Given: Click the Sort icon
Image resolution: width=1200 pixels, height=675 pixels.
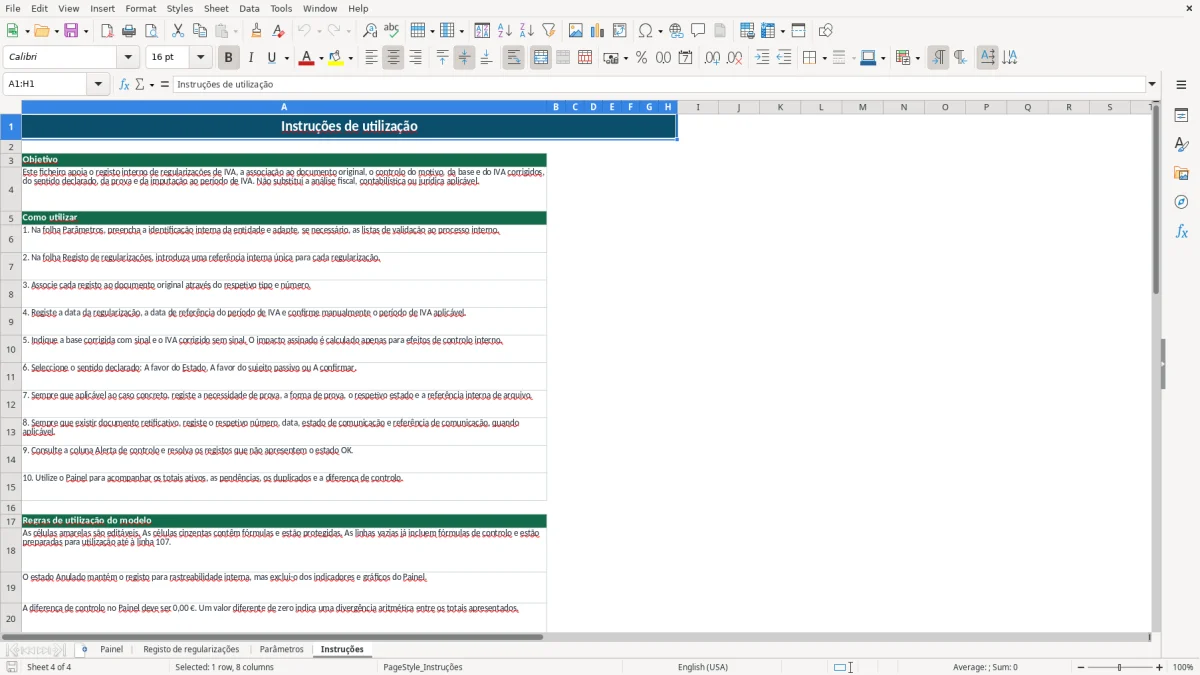Looking at the screenshot, I should coord(482,31).
